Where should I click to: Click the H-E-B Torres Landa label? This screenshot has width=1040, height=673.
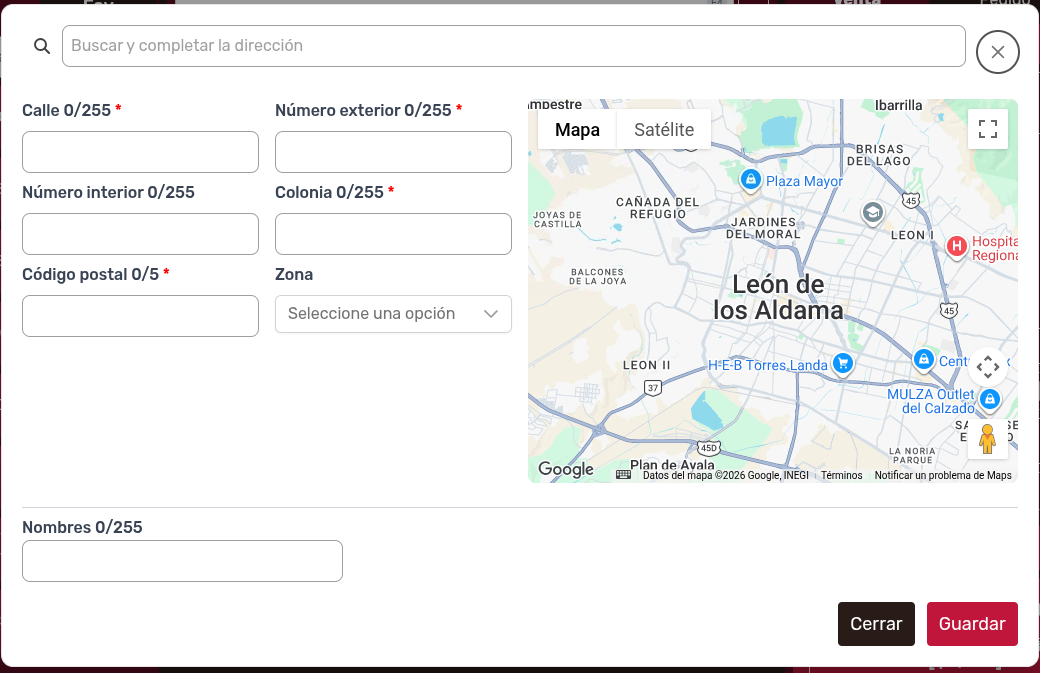pyautogui.click(x=767, y=365)
